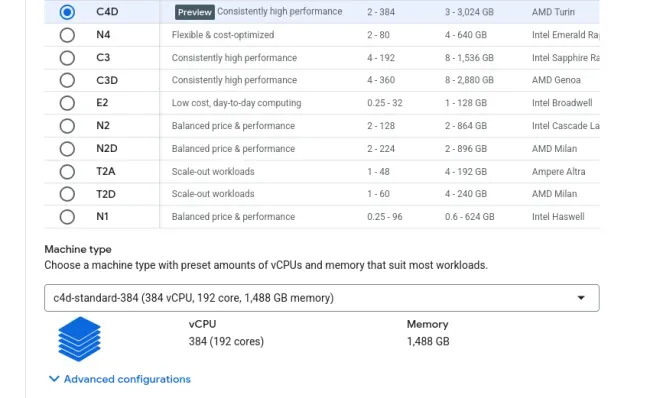Click the selected C4D radio button

point(67,12)
